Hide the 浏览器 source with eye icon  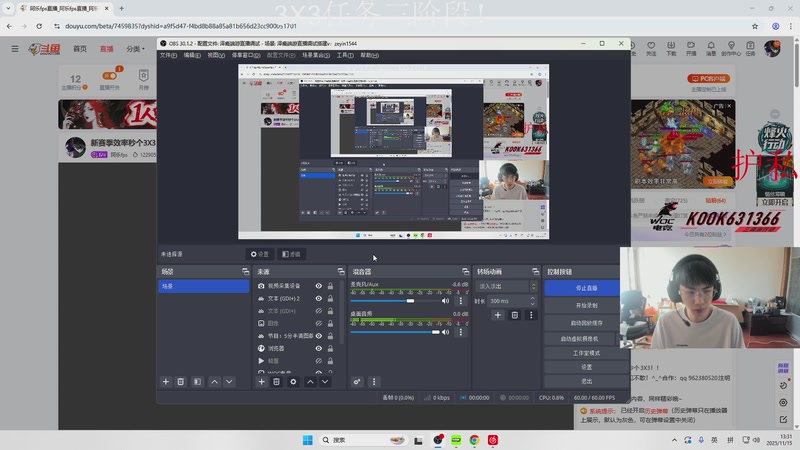coord(318,348)
